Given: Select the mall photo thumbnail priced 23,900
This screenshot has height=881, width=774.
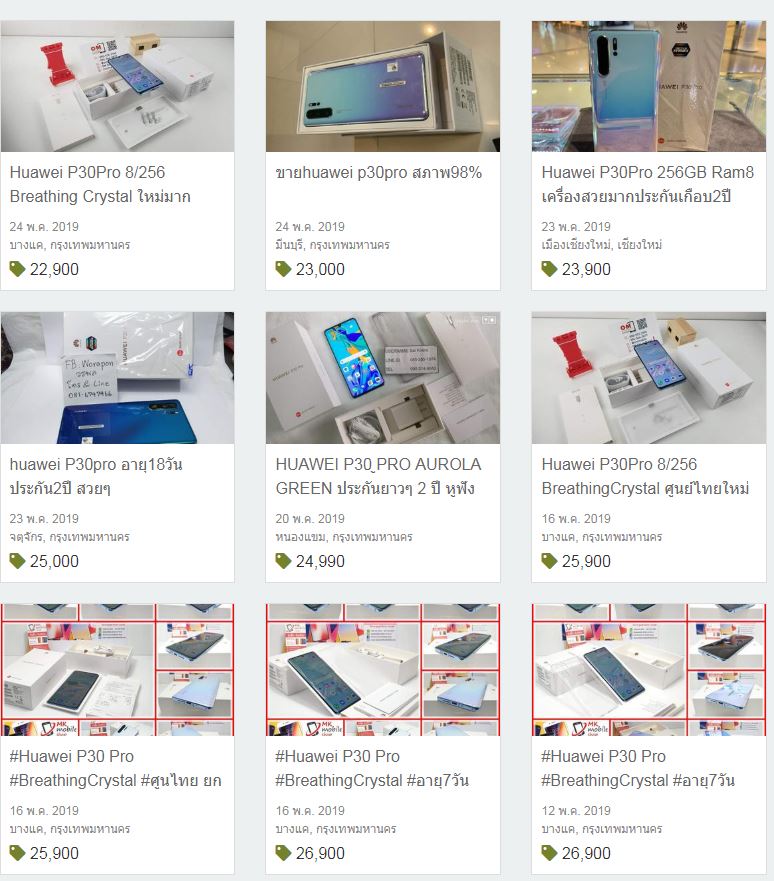Looking at the screenshot, I should point(649,86).
